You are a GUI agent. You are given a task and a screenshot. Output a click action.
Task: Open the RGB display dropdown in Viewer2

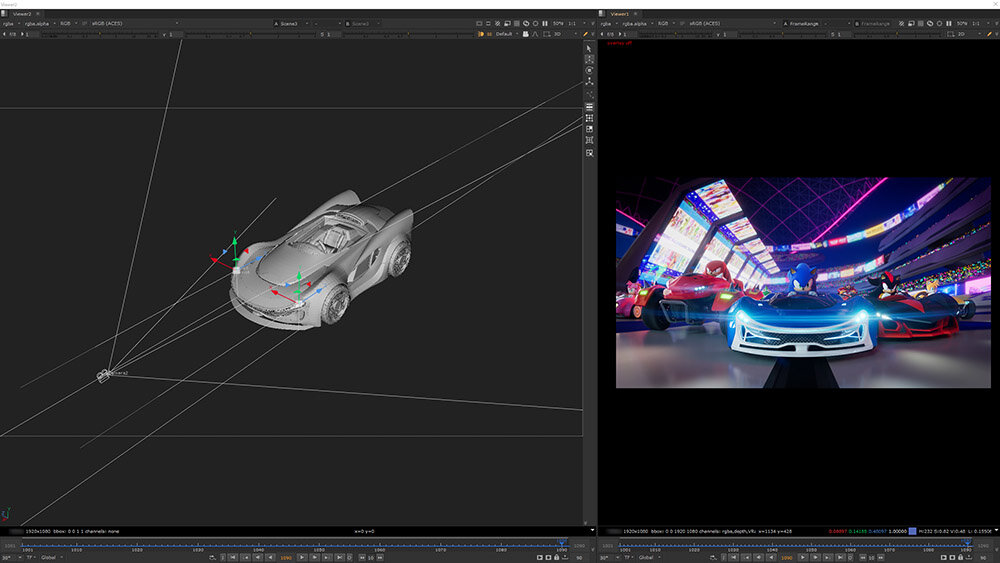coord(68,24)
